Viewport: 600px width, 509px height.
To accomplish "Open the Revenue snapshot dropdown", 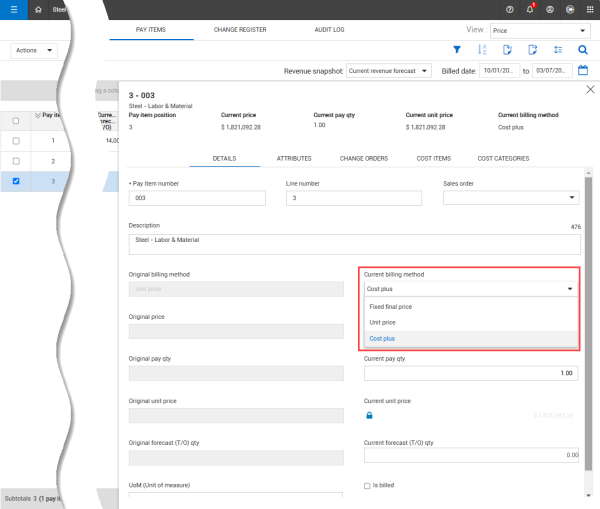I will coord(388,71).
